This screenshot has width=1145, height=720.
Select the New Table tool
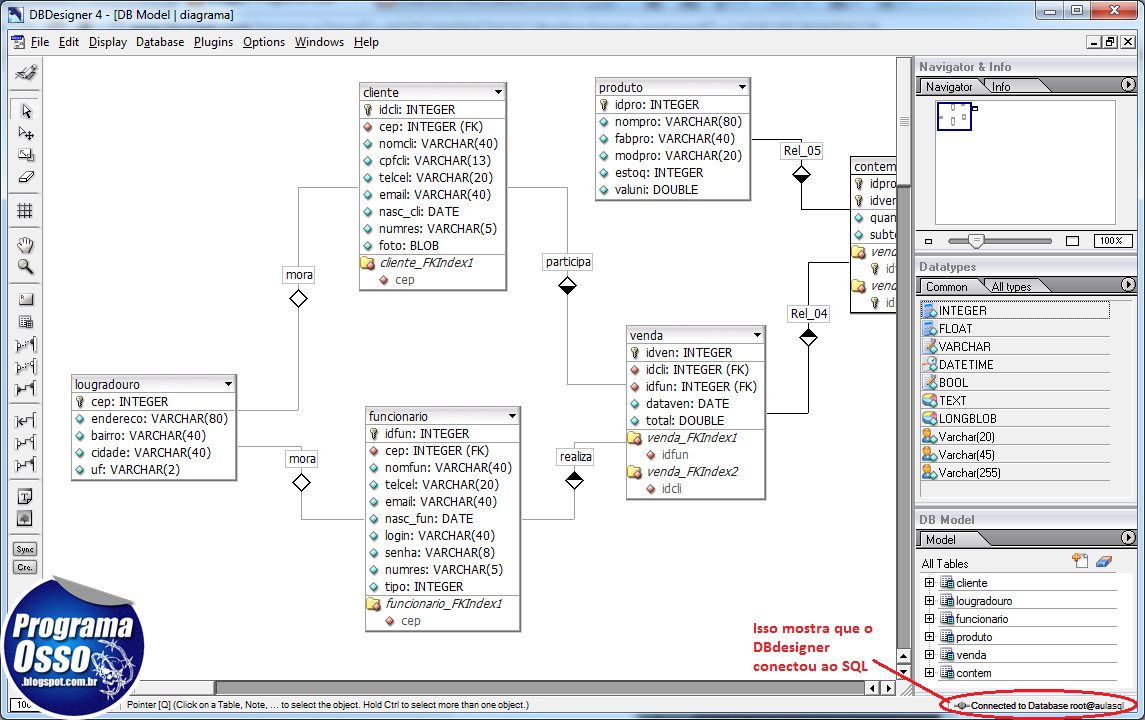pos(26,322)
